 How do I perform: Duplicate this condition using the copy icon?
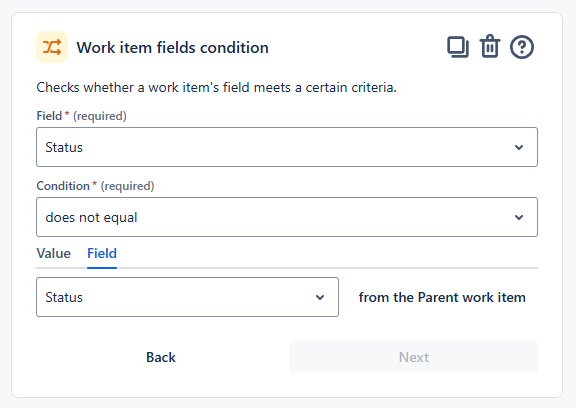pos(458,47)
